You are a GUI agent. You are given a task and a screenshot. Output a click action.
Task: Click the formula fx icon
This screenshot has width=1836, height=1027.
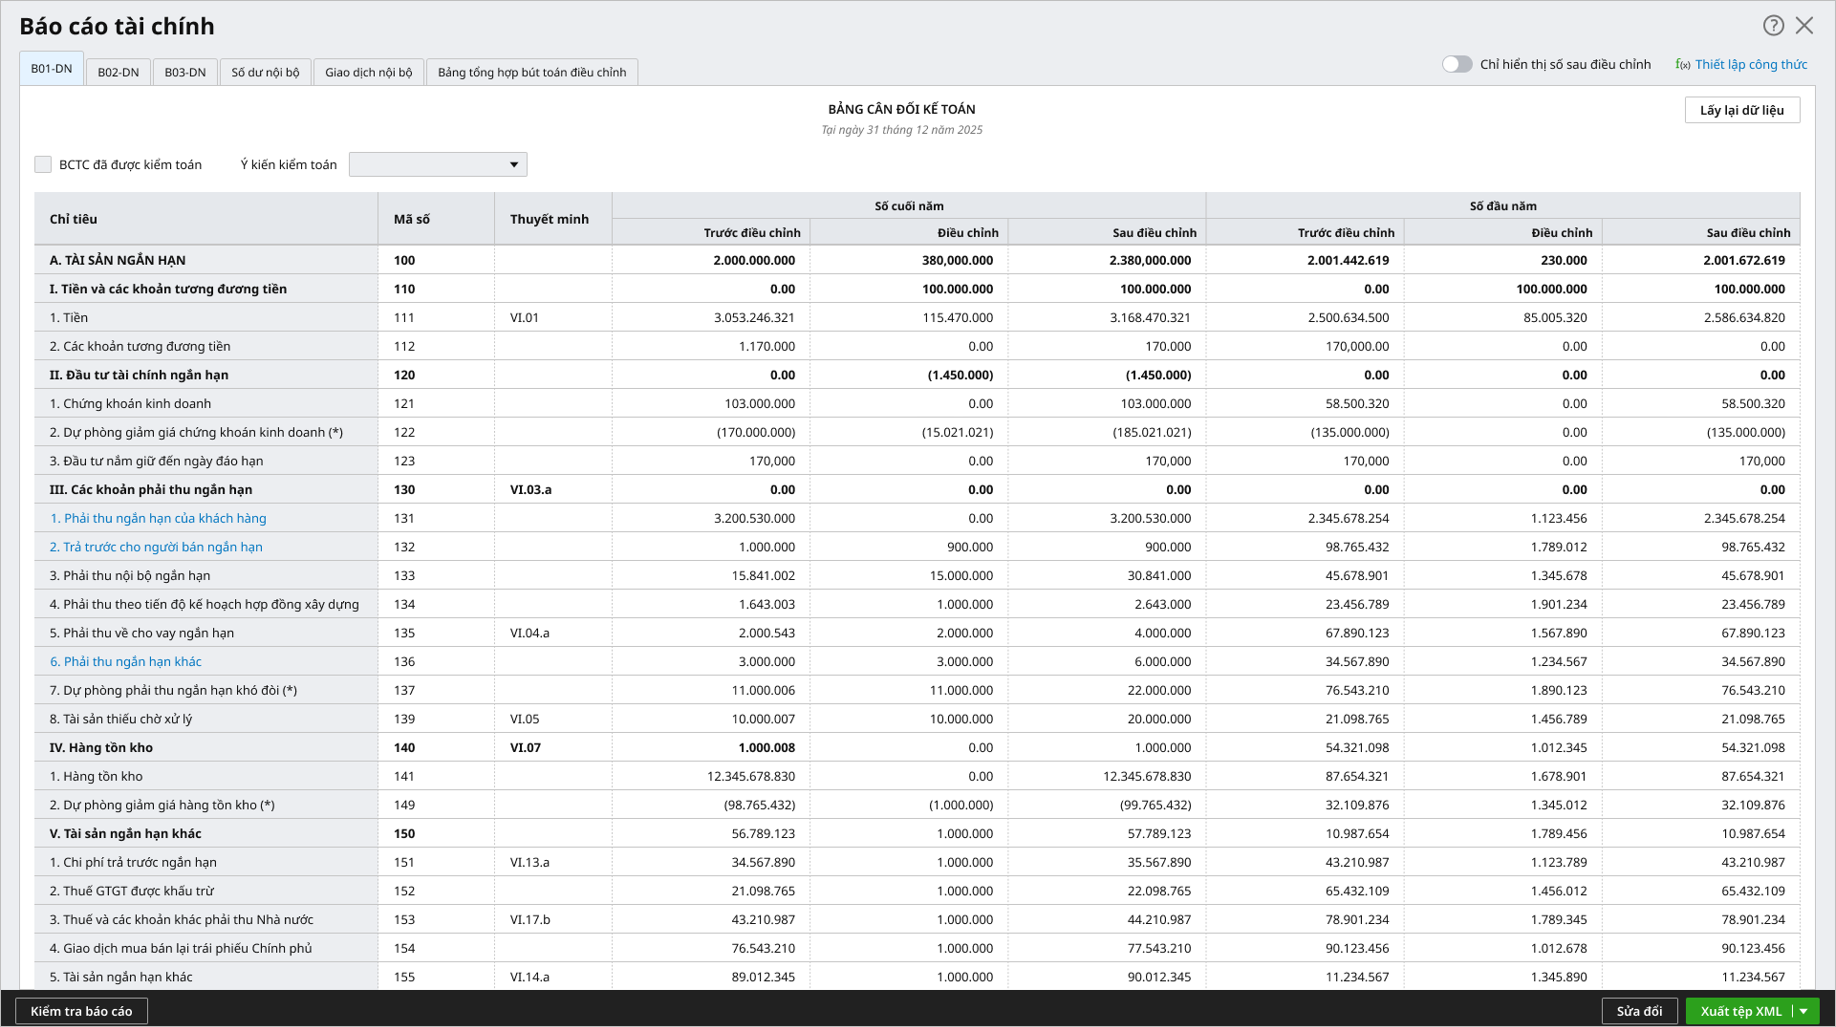pyautogui.click(x=1682, y=65)
